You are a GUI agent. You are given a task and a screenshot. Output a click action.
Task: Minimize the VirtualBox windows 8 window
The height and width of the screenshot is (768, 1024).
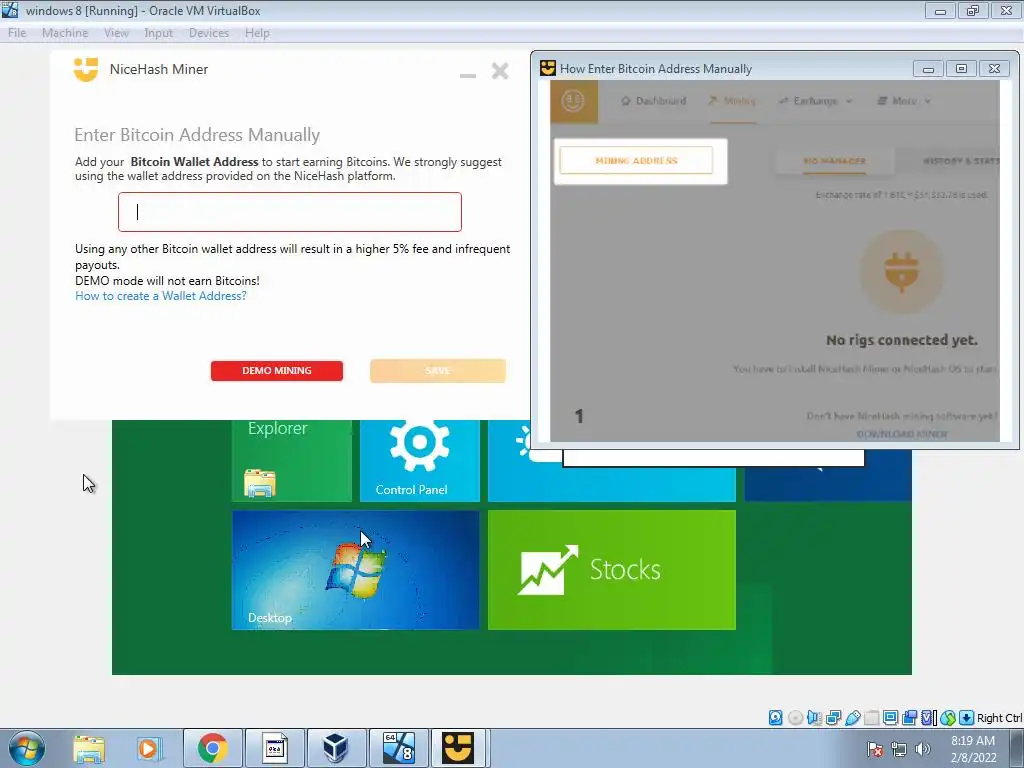[x=940, y=11]
